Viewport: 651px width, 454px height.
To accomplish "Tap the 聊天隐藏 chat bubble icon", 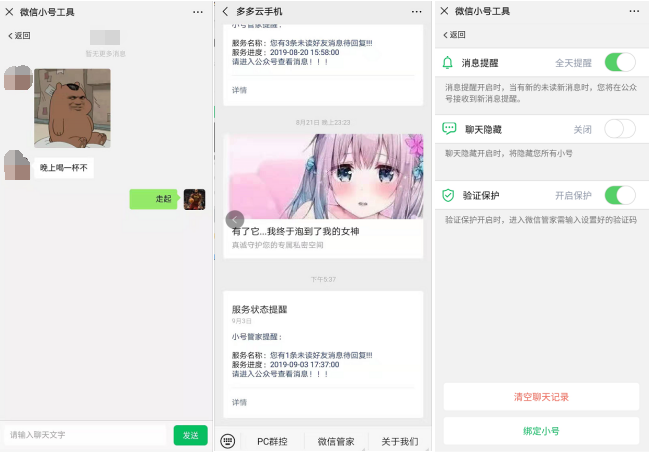I will [x=449, y=129].
